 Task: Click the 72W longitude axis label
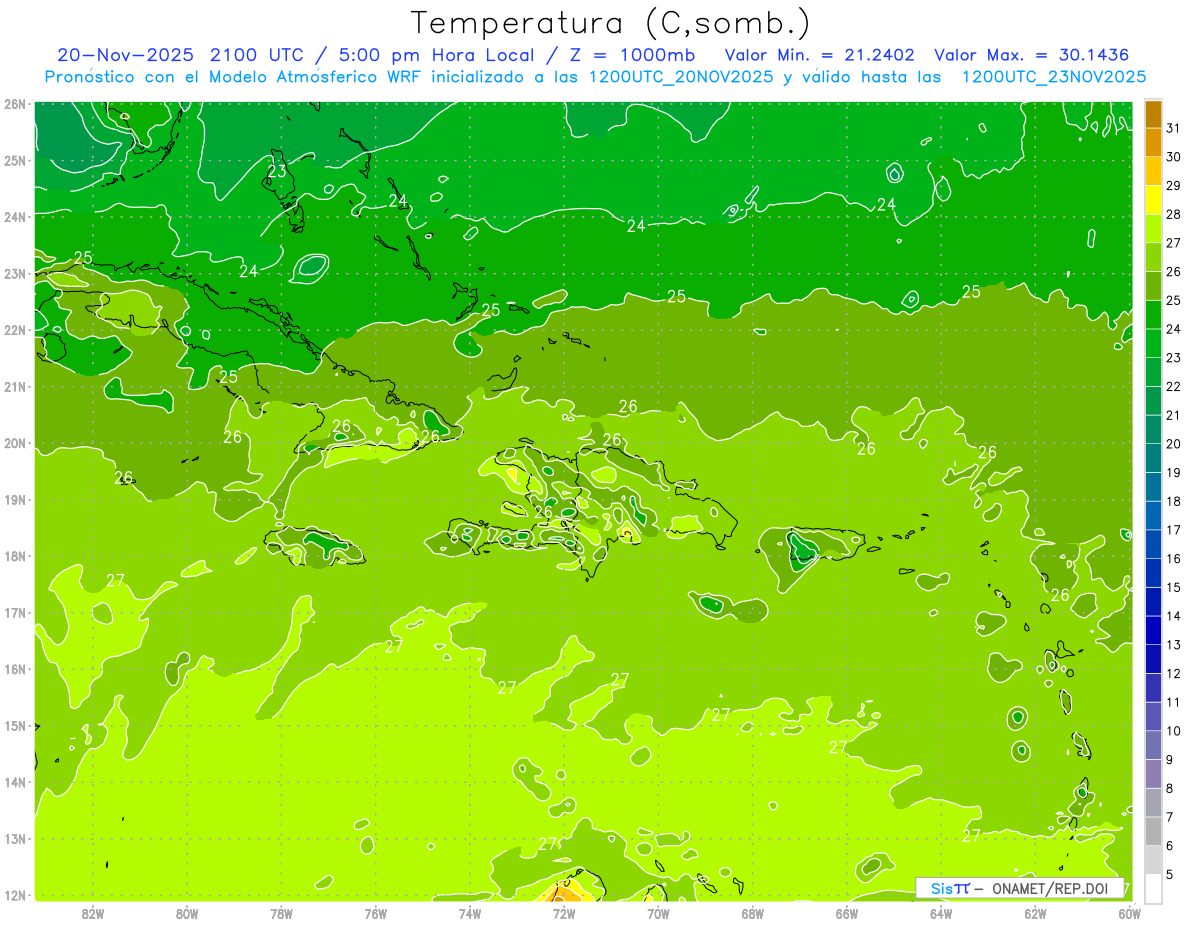[x=564, y=913]
